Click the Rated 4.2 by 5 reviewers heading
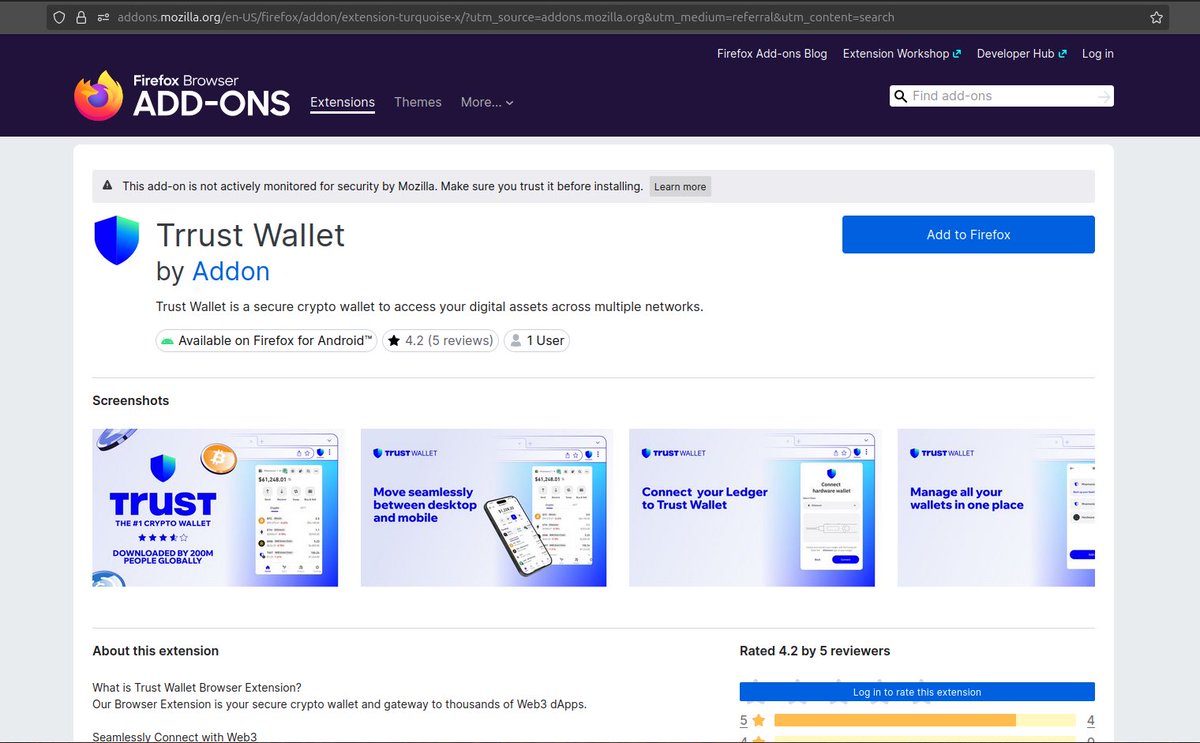 815,651
